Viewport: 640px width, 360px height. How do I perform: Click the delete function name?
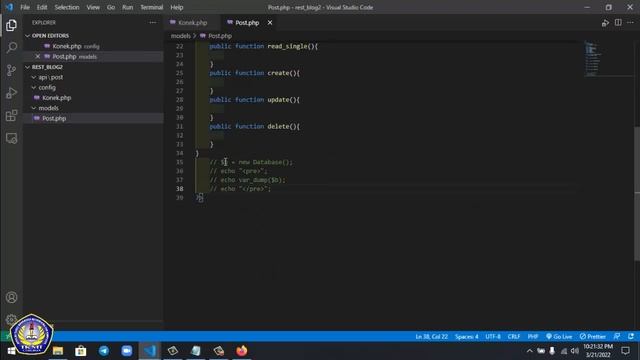click(278, 127)
